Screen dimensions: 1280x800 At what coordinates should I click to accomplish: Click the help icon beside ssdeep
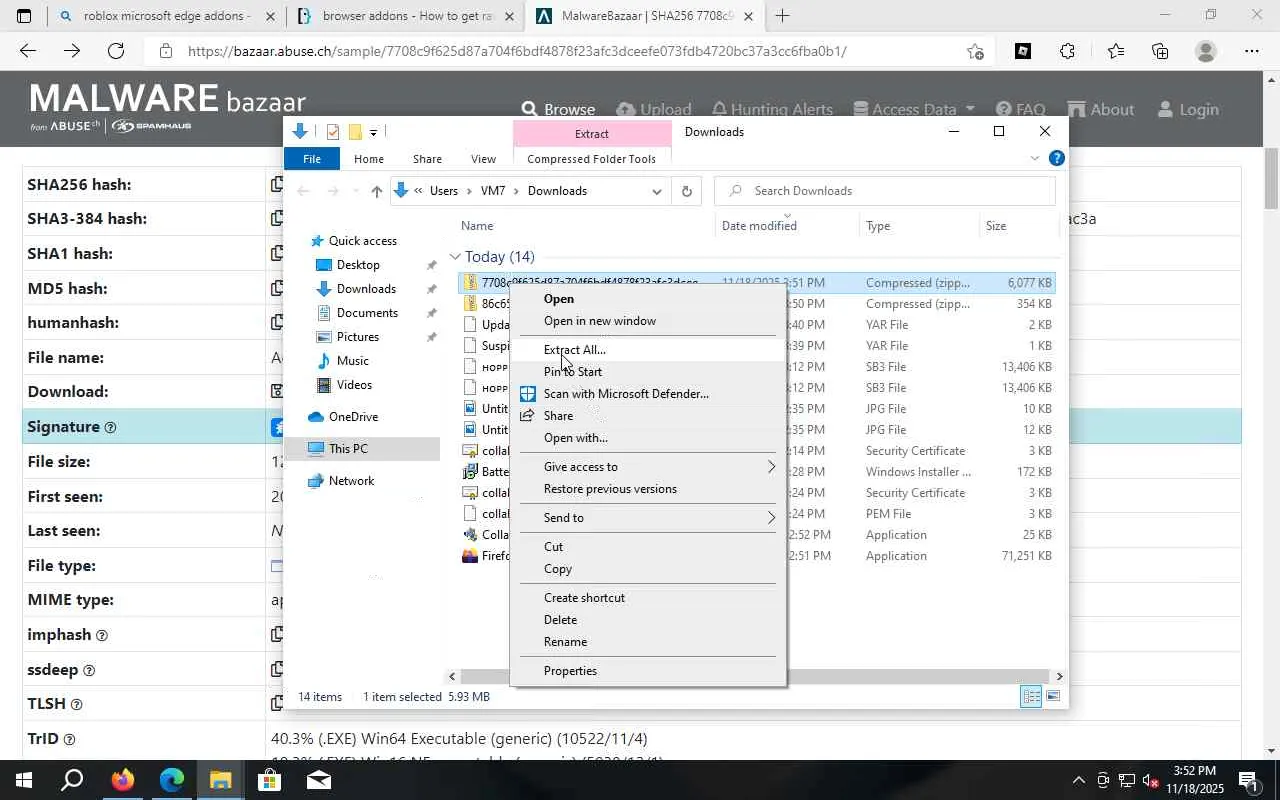[89, 670]
